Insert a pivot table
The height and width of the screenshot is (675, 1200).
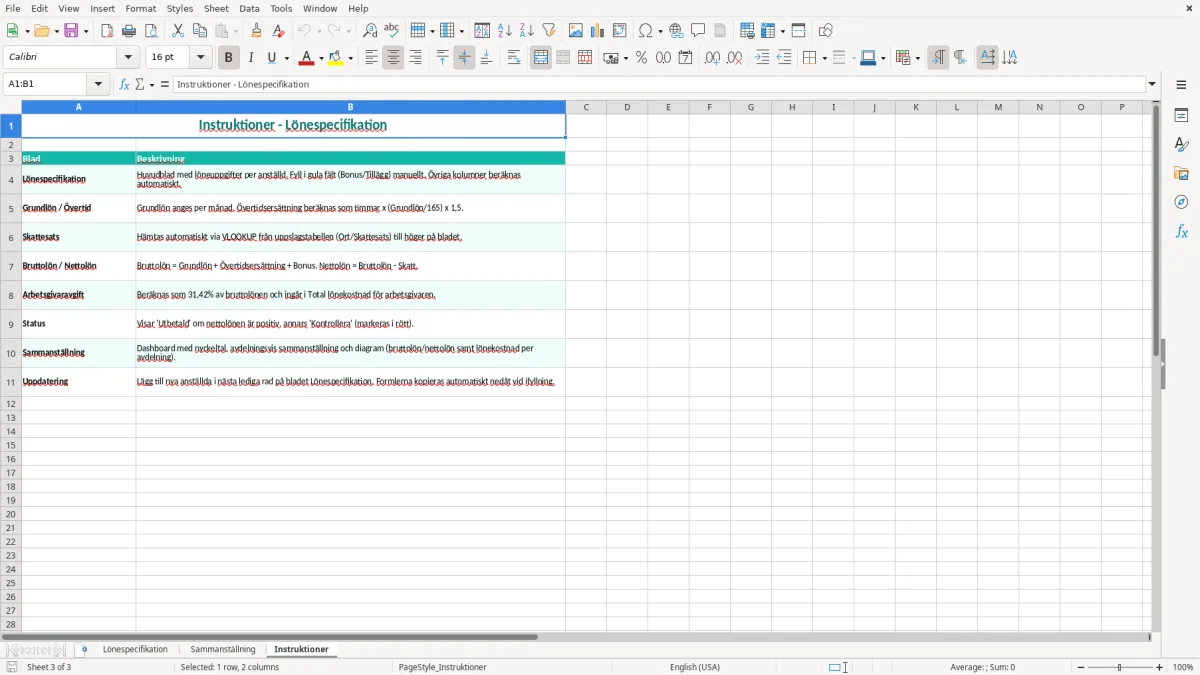[x=620, y=31]
